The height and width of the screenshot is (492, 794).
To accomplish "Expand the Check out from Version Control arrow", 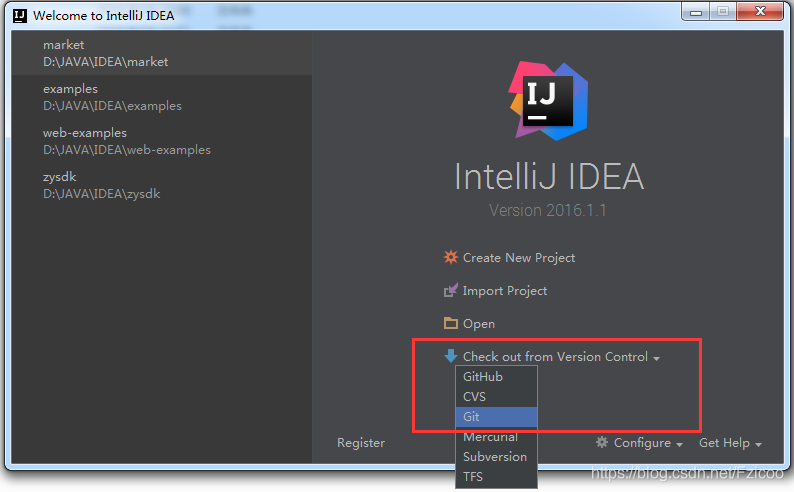I will pos(656,358).
